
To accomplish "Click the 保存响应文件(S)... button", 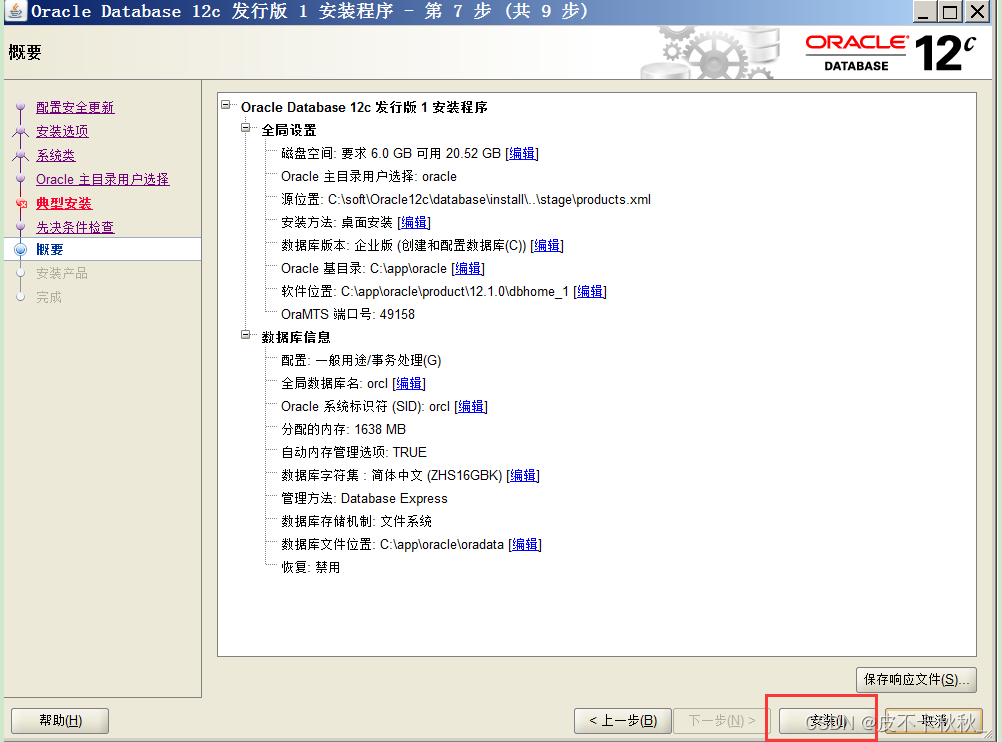I will 916,679.
